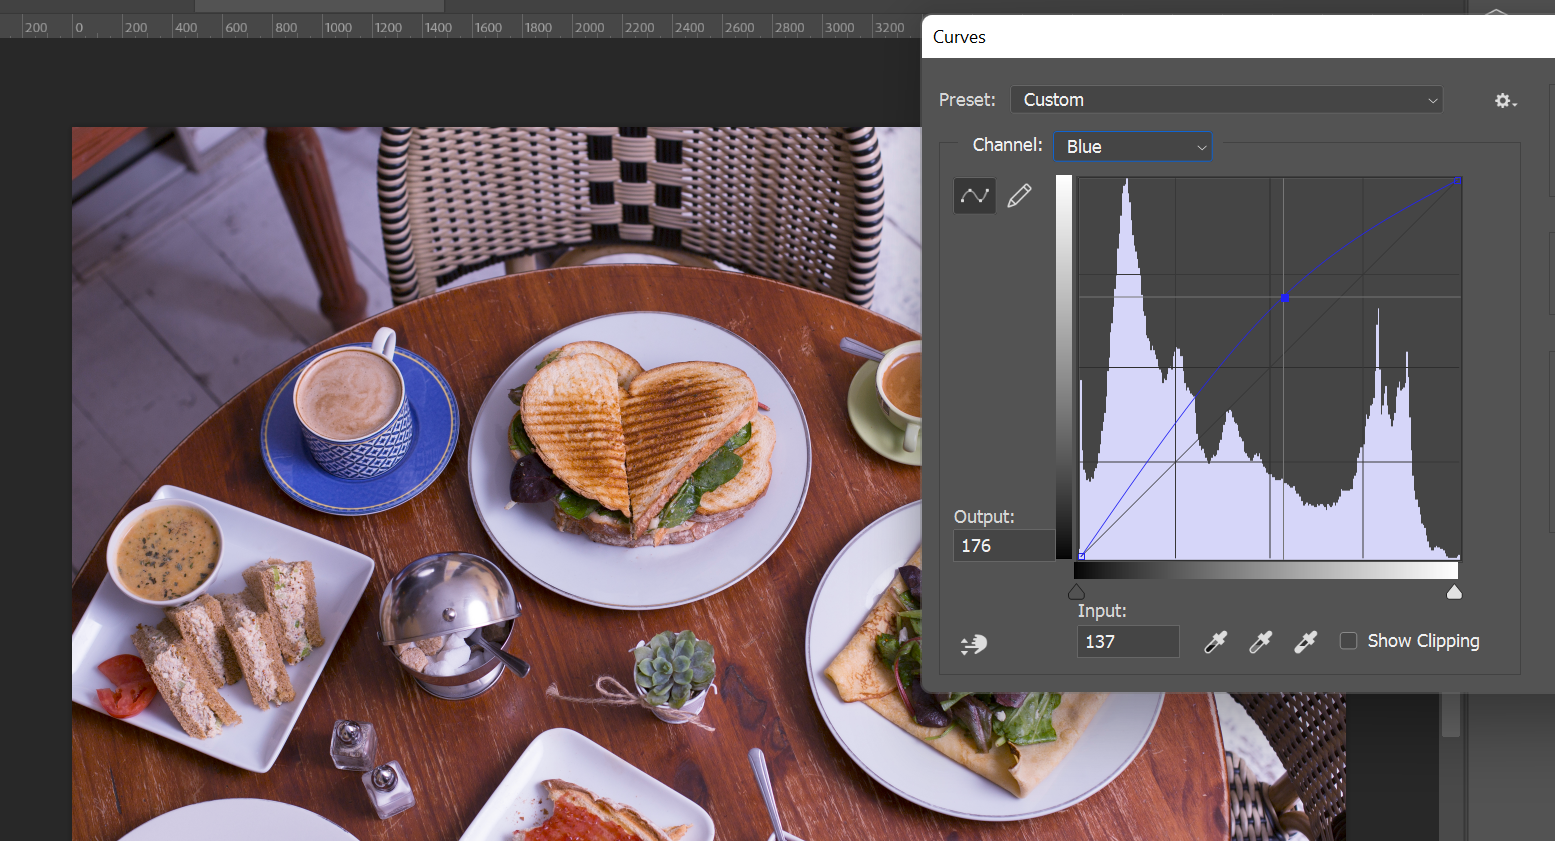Screen dimensions: 1555x841
Task: Click the blue coffee cup in the photo
Action: [353, 413]
